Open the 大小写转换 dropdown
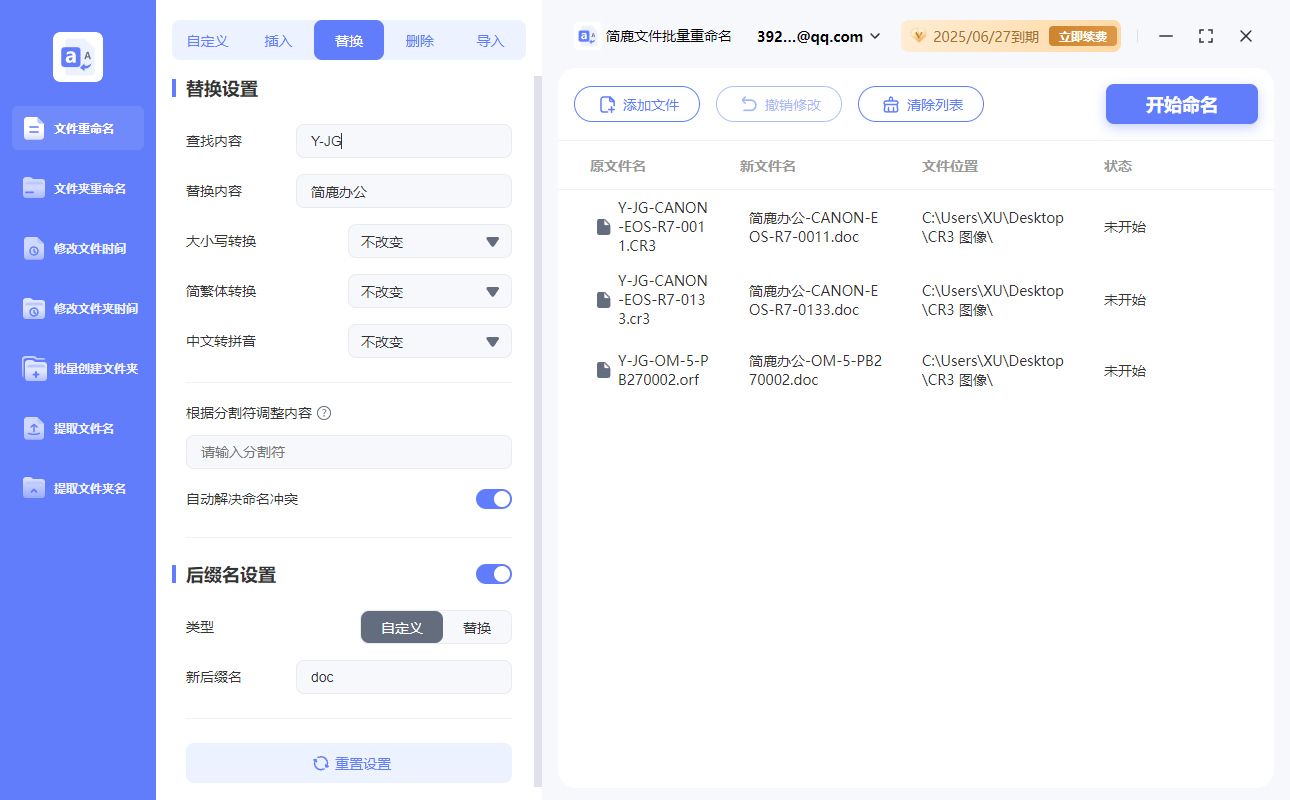This screenshot has width=1290, height=800. coord(429,241)
